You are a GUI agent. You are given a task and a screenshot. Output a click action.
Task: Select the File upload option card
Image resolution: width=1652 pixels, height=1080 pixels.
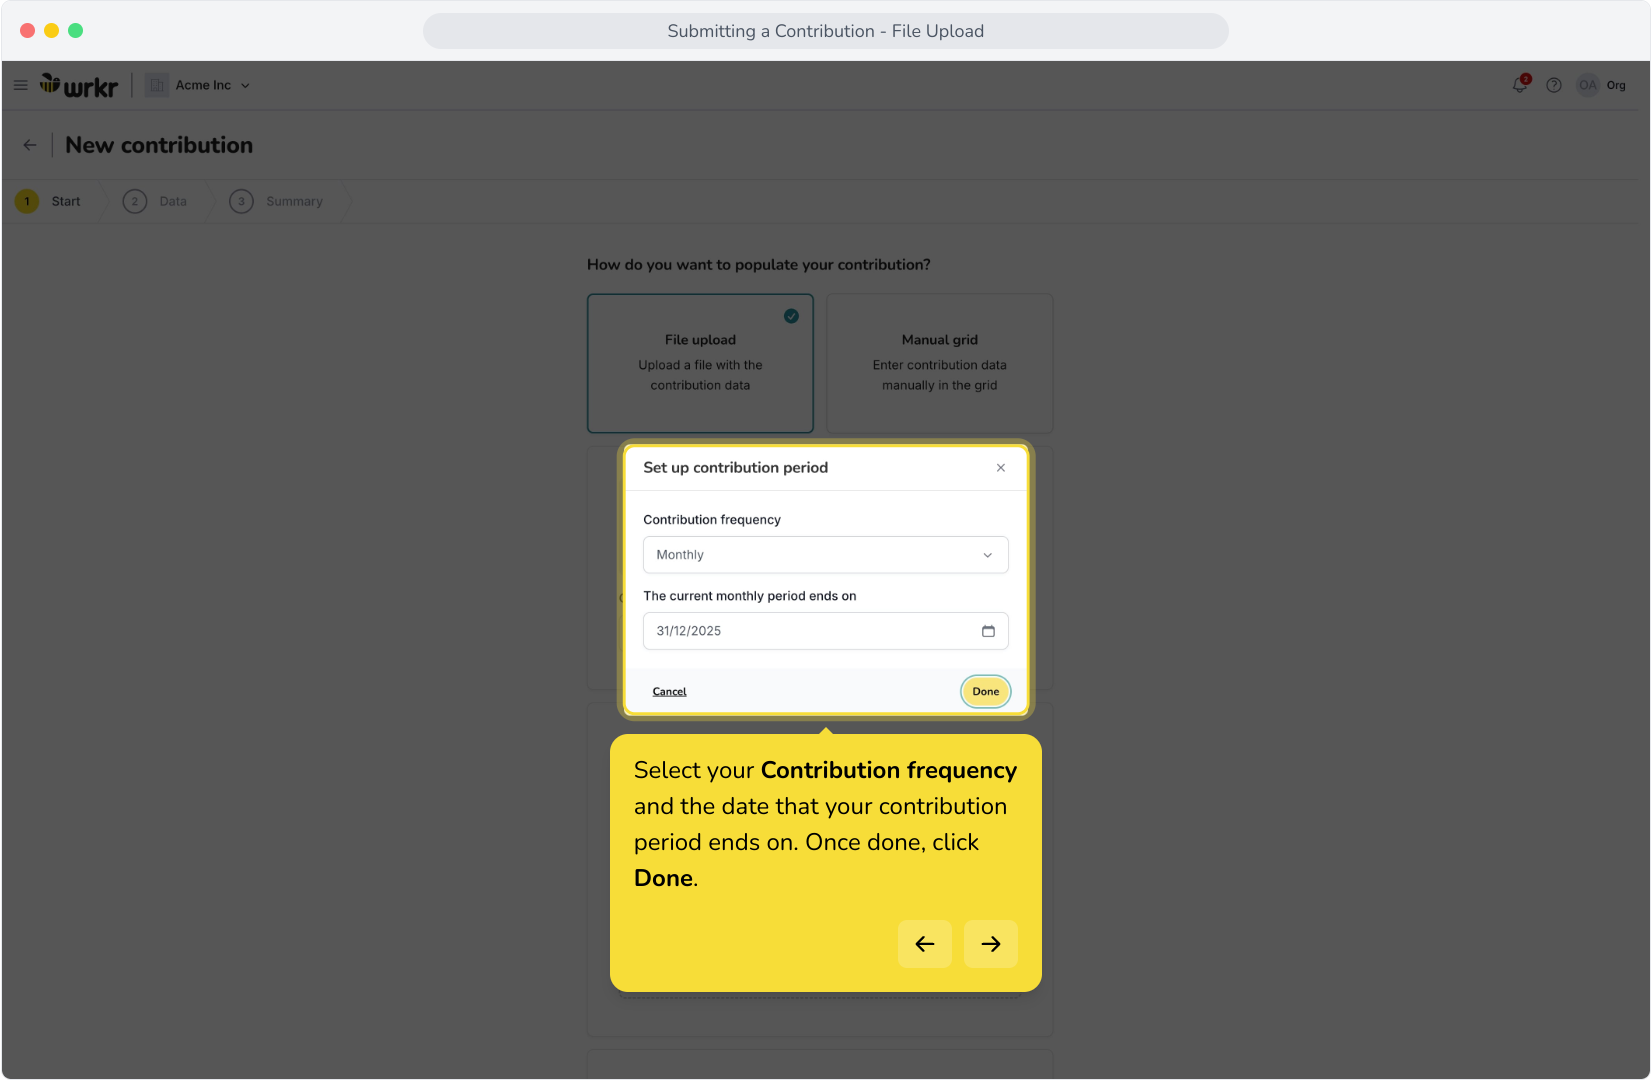click(700, 363)
